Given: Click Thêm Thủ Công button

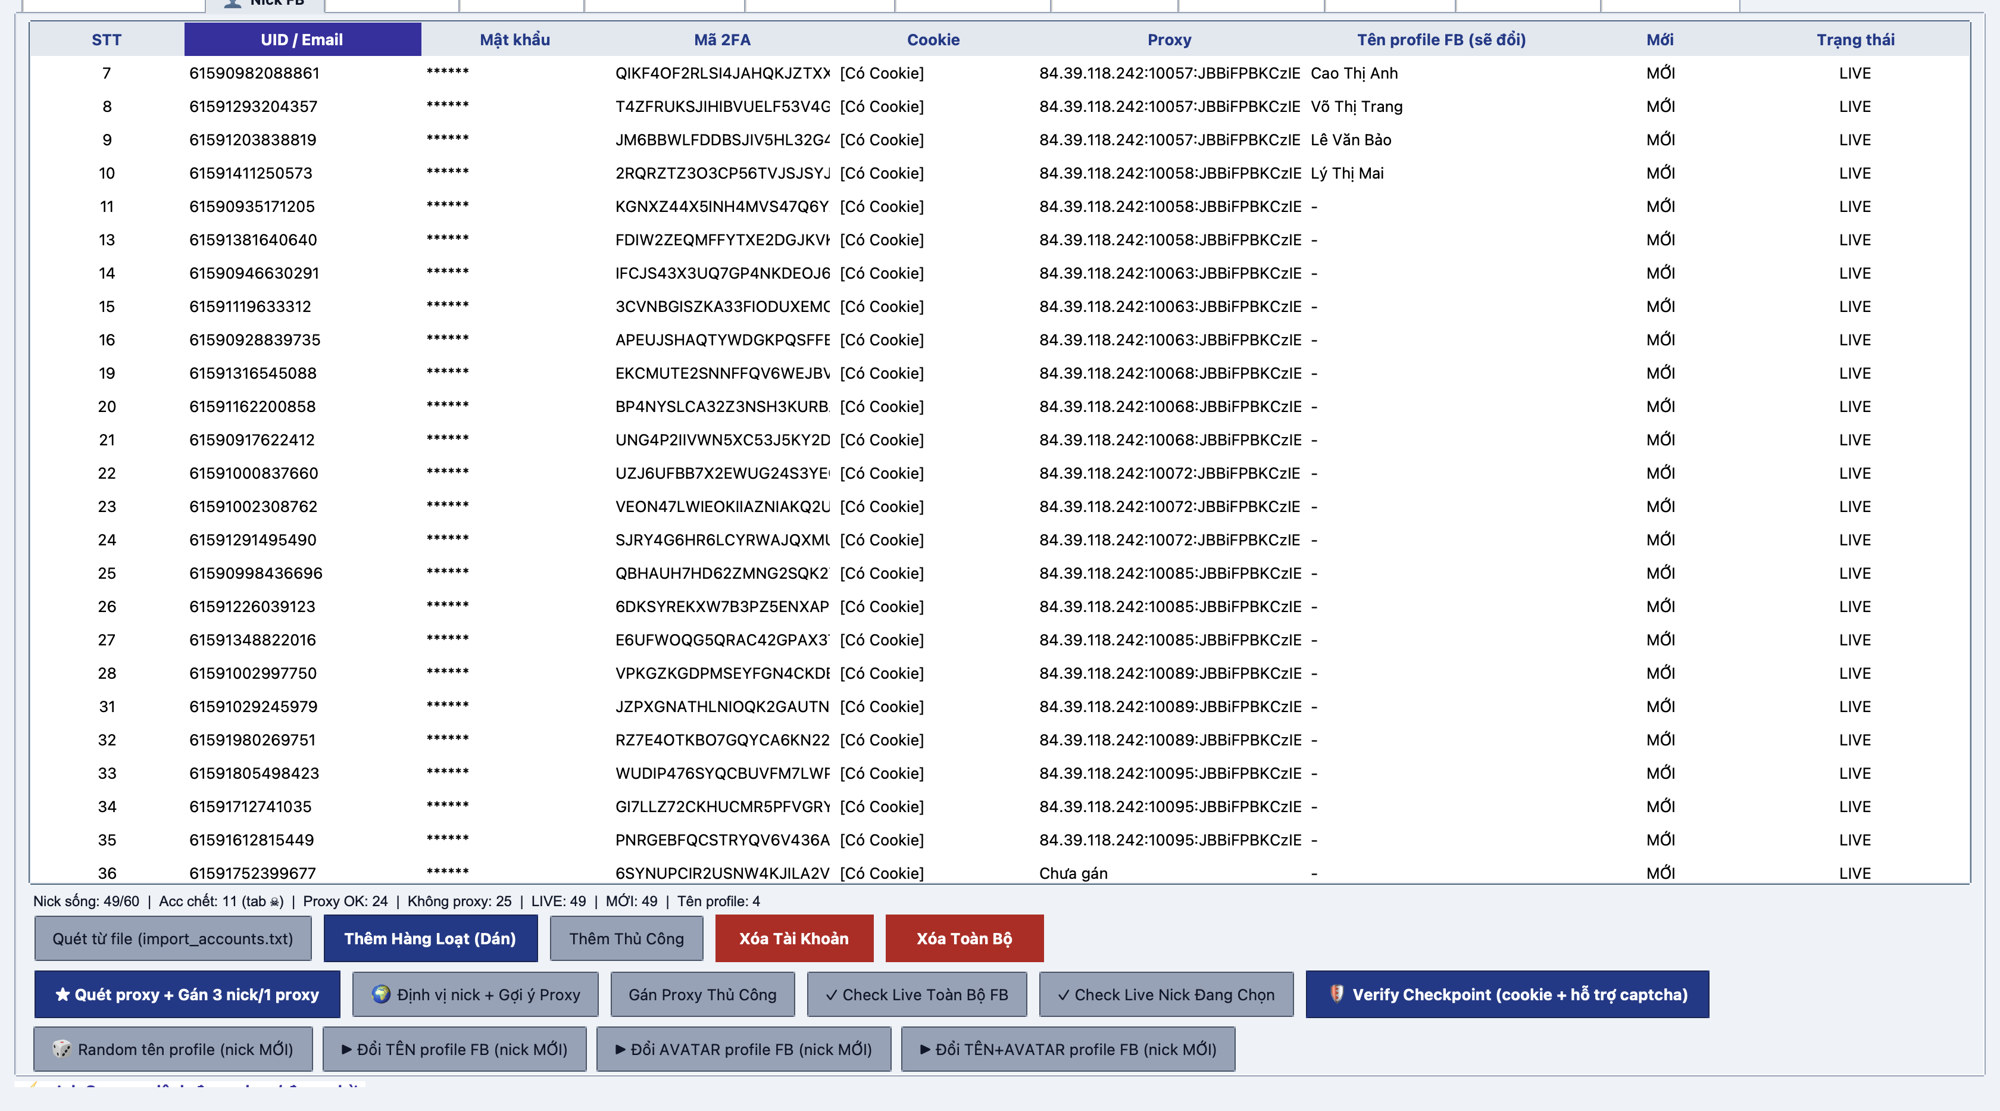Looking at the screenshot, I should point(627,938).
